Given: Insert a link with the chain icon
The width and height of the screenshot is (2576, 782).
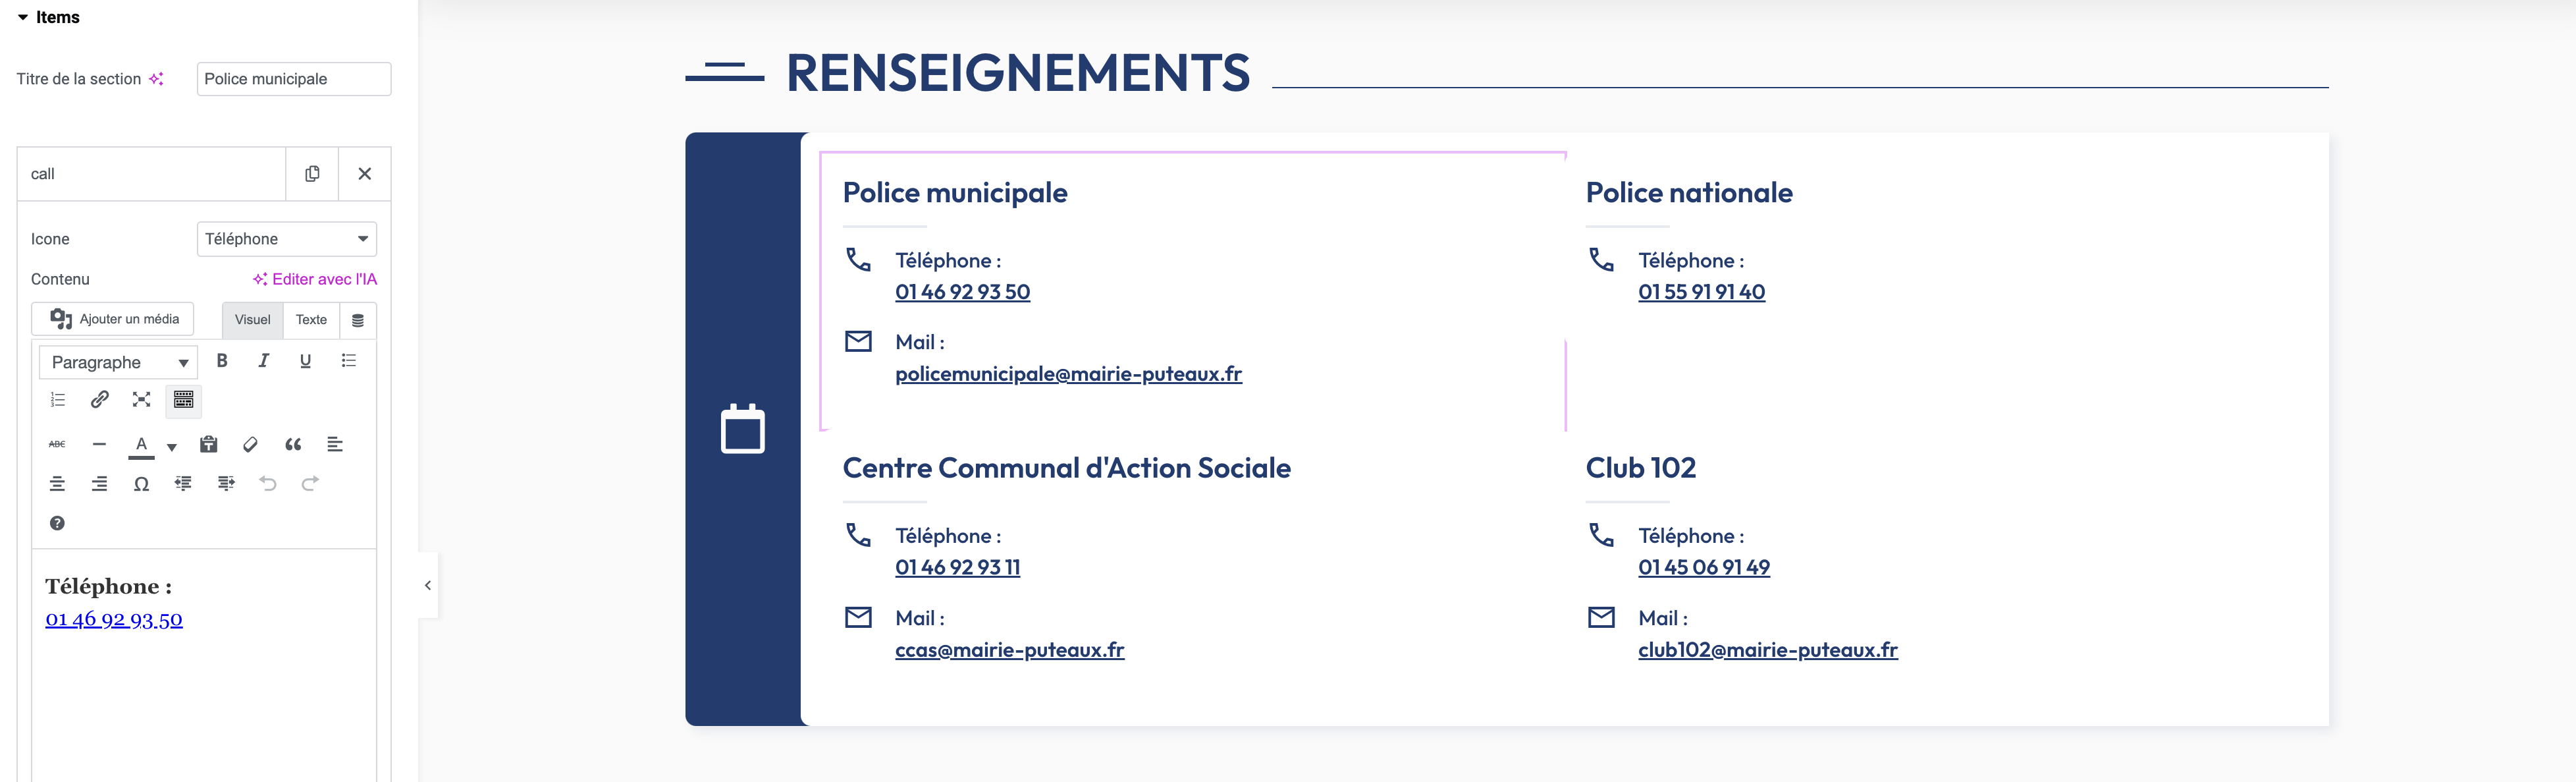Looking at the screenshot, I should (100, 400).
